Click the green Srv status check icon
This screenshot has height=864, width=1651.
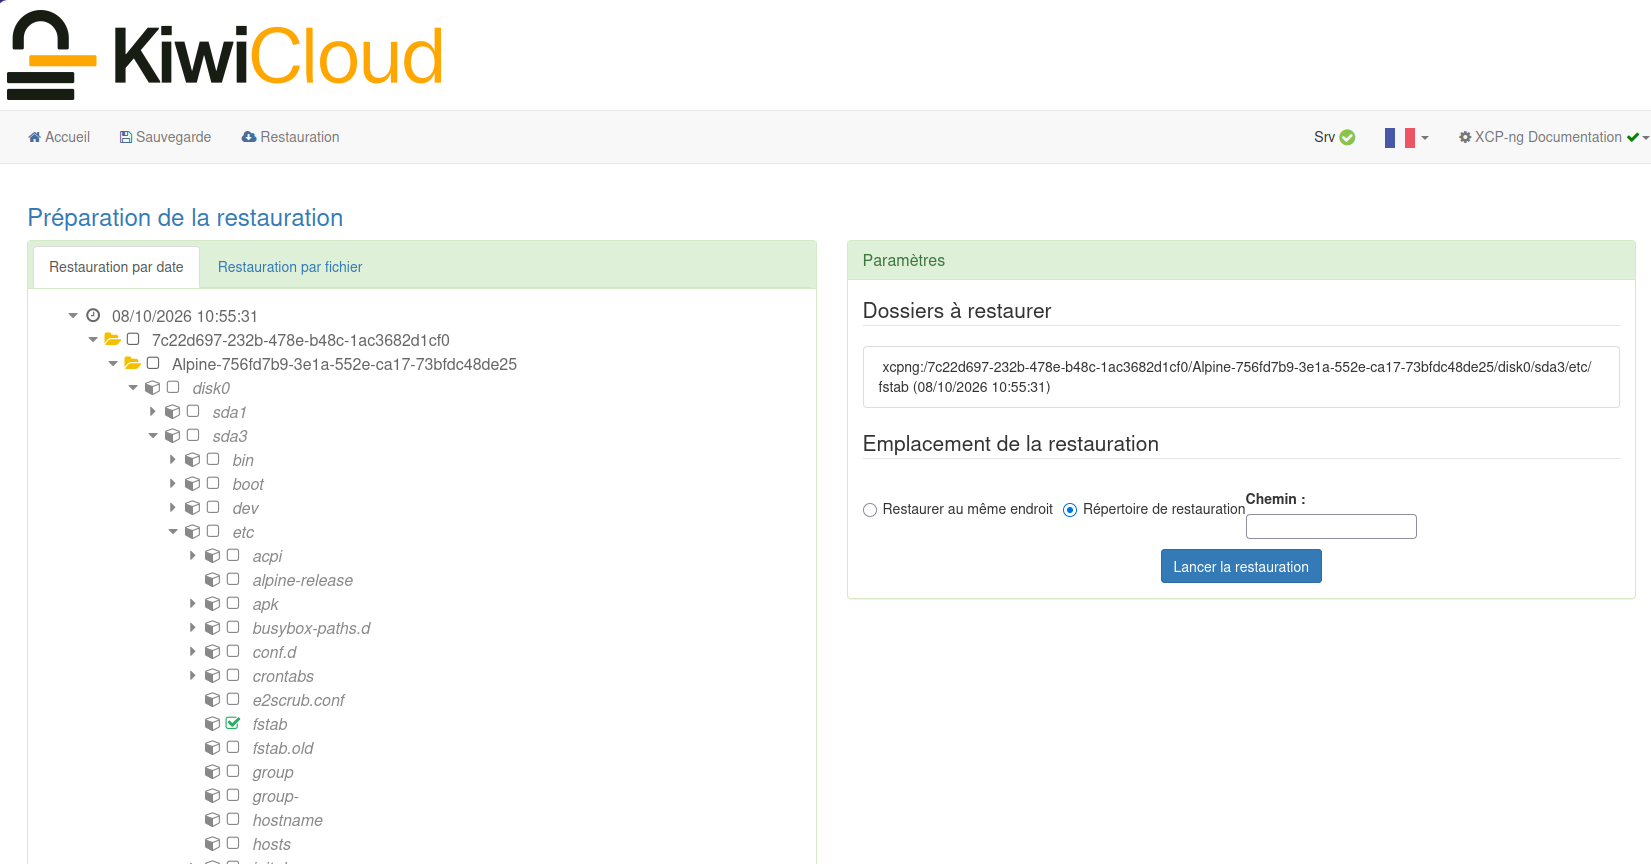coord(1347,137)
